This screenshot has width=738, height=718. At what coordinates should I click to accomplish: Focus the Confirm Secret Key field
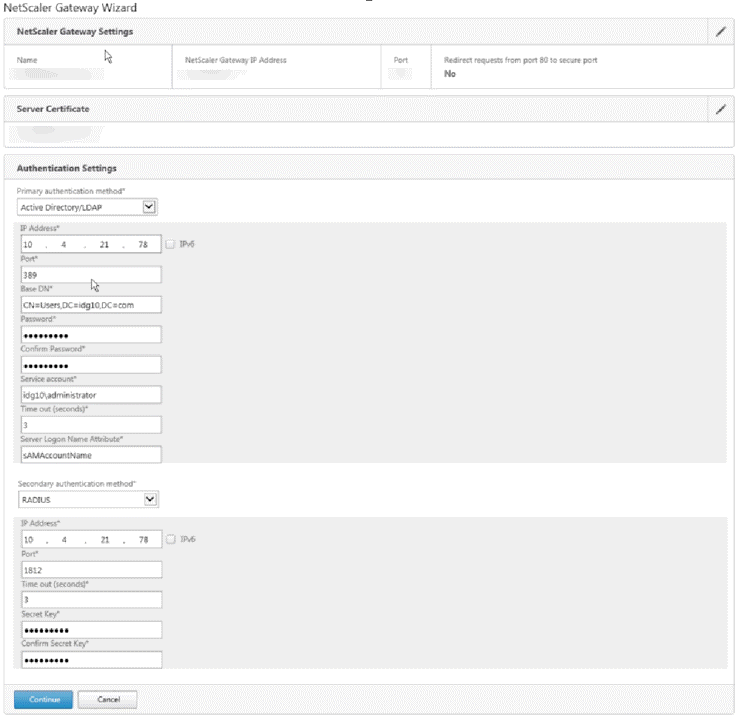[89, 660]
